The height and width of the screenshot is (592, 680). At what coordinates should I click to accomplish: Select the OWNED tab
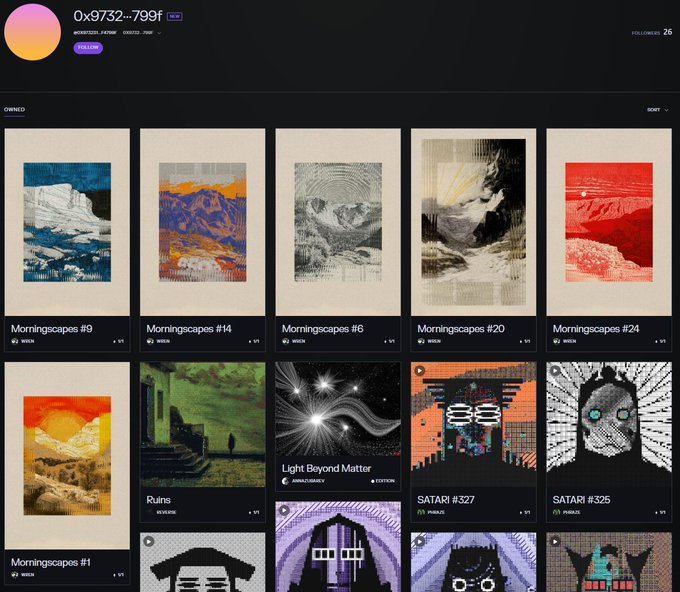pos(14,109)
